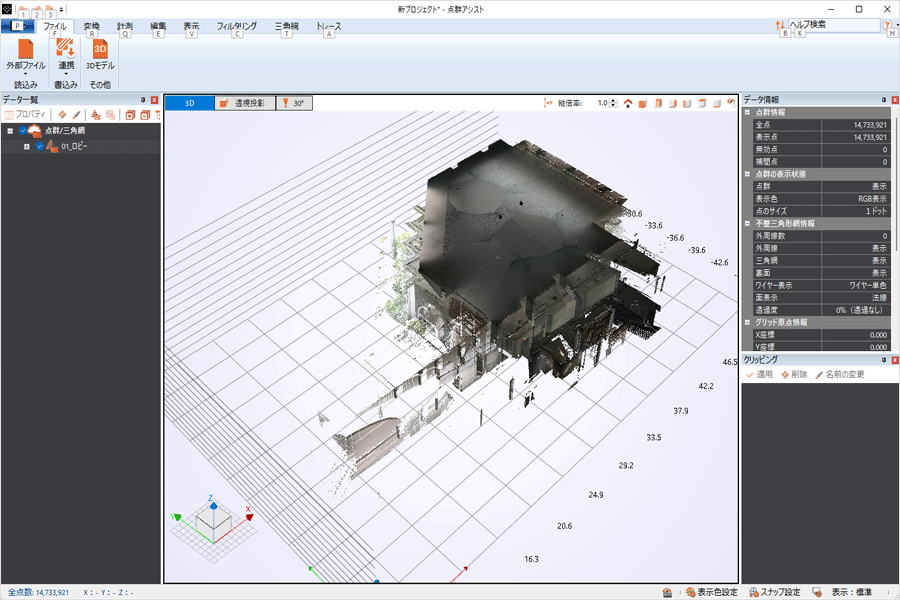The height and width of the screenshot is (600, 900).
Task: Switch to the 計測 ribbon tab
Action: tap(125, 25)
